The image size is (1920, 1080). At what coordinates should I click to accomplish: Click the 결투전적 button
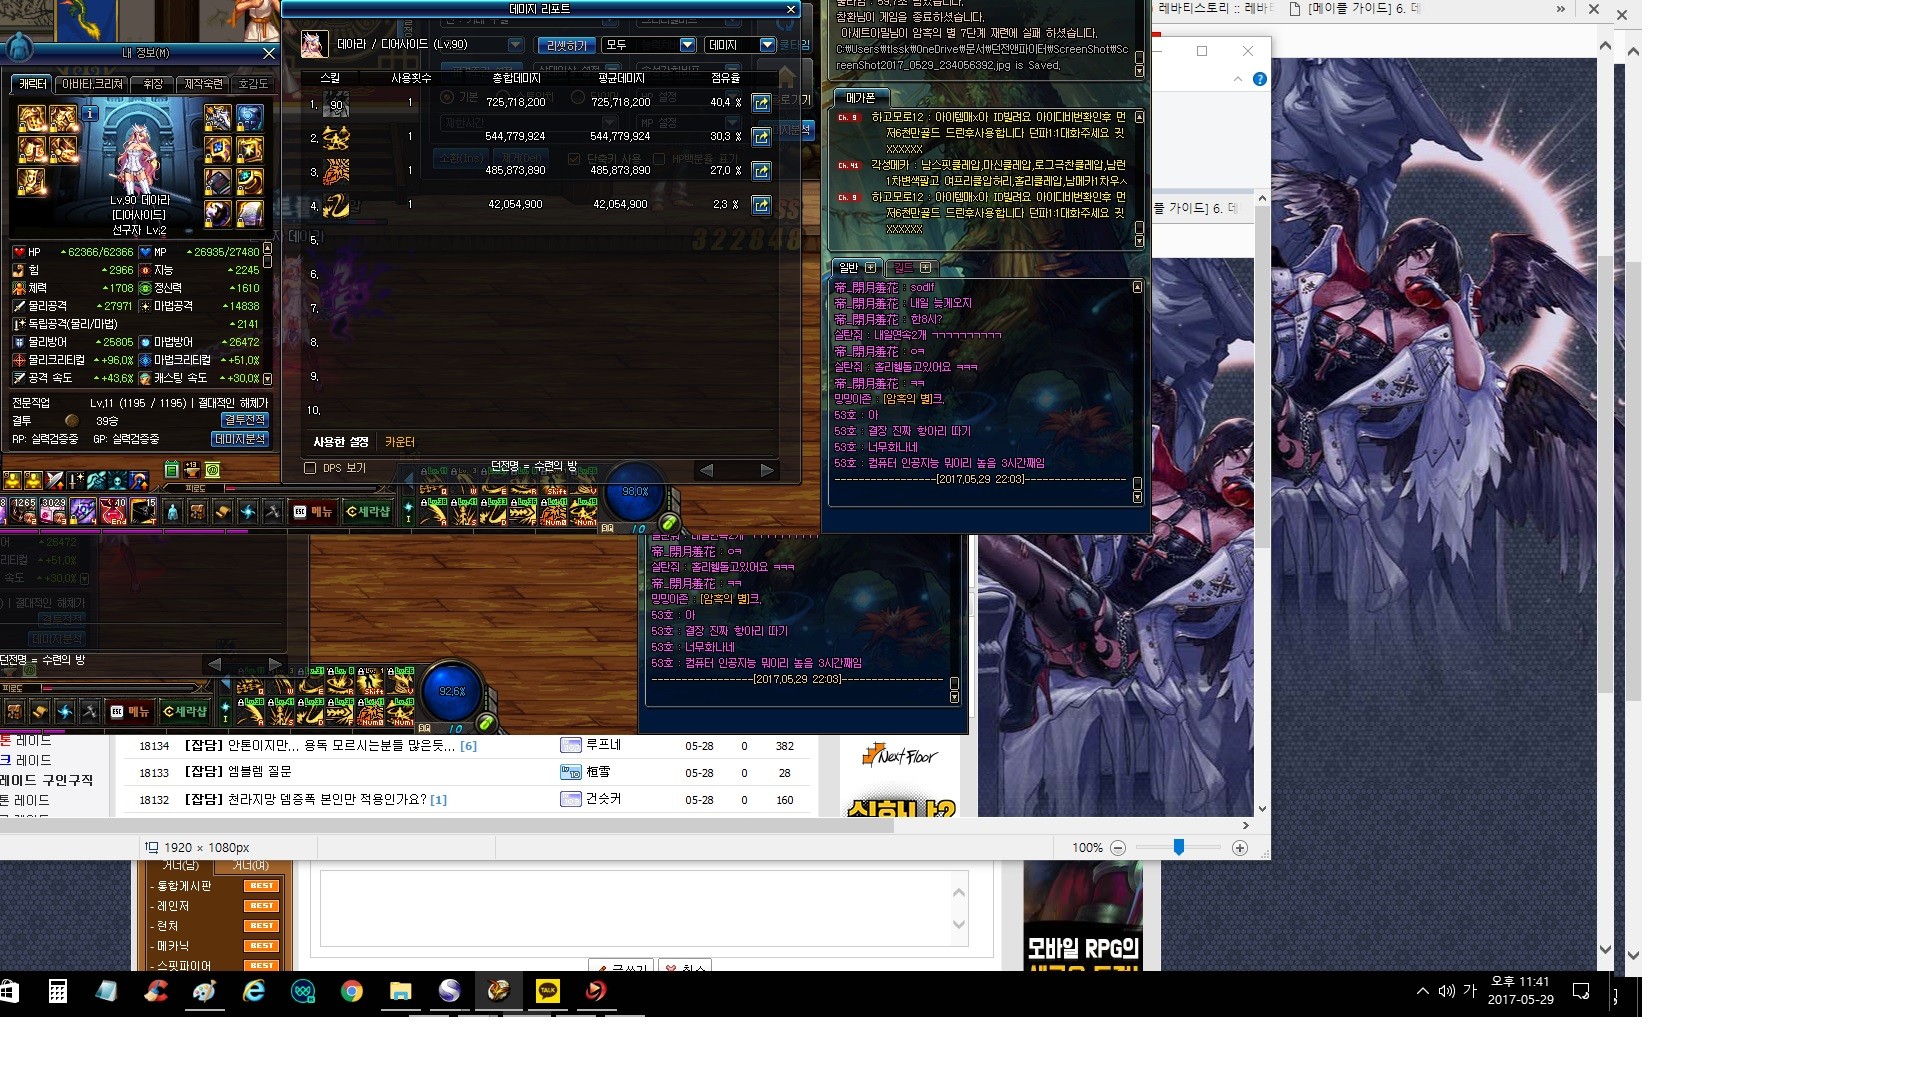[x=244, y=420]
